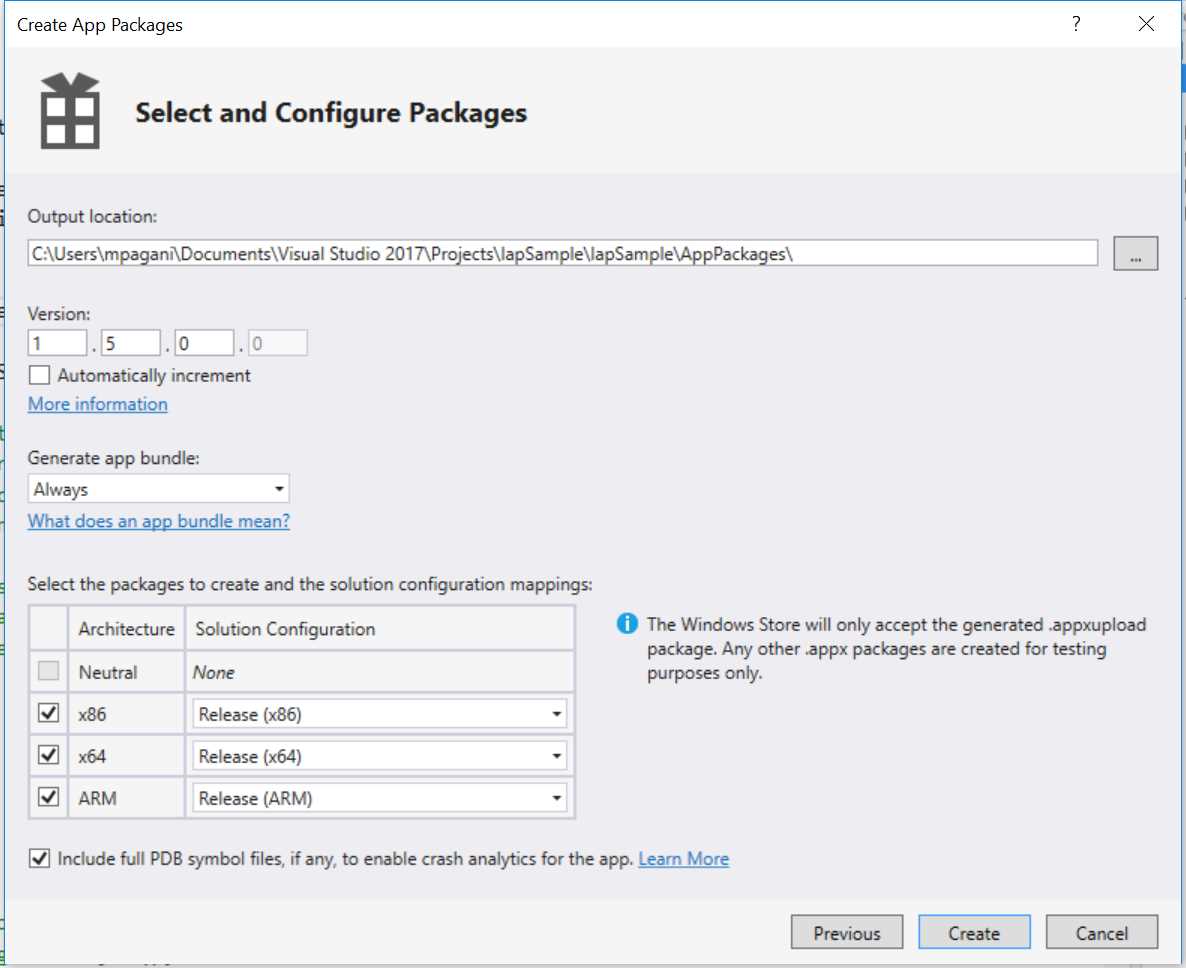Viewport: 1186px width, 968px height.
Task: Click the ellipsis button to browse output location
Action: [x=1135, y=253]
